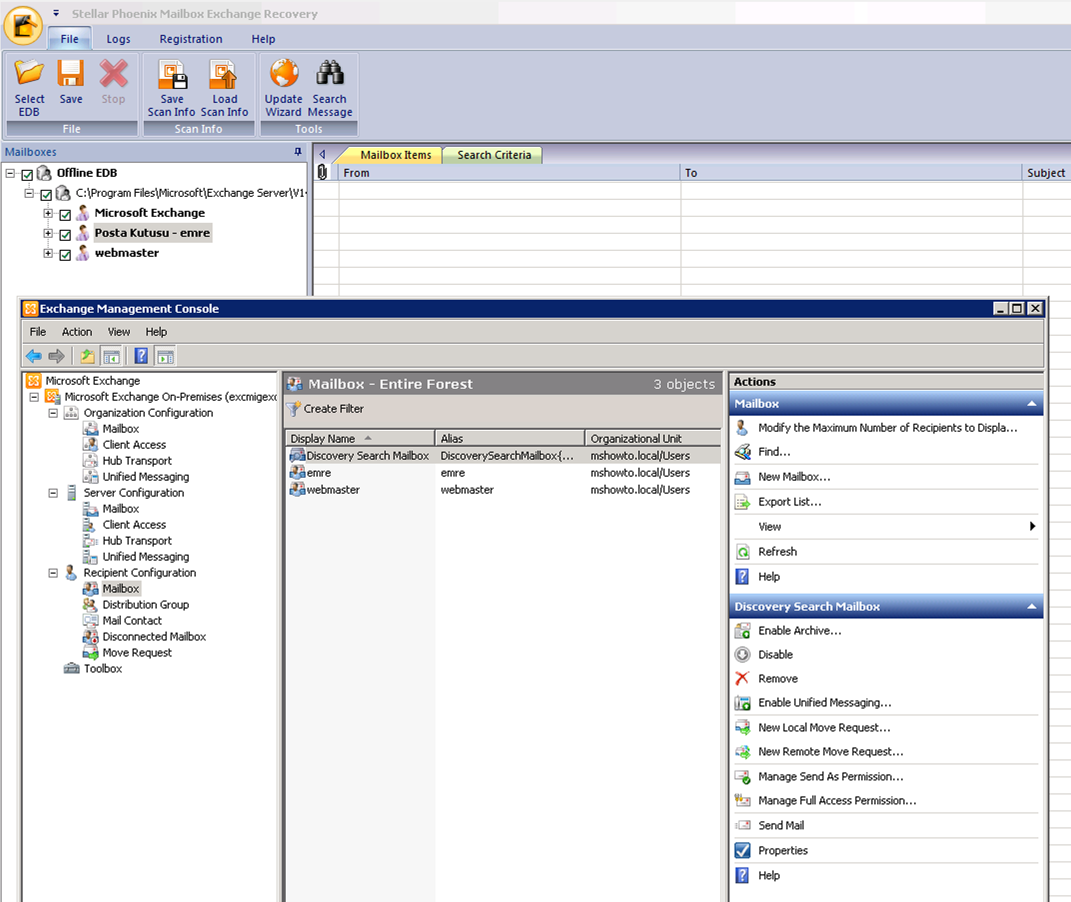
Task: Uncheck the webmaster mailbox checkbox
Action: click(65, 255)
